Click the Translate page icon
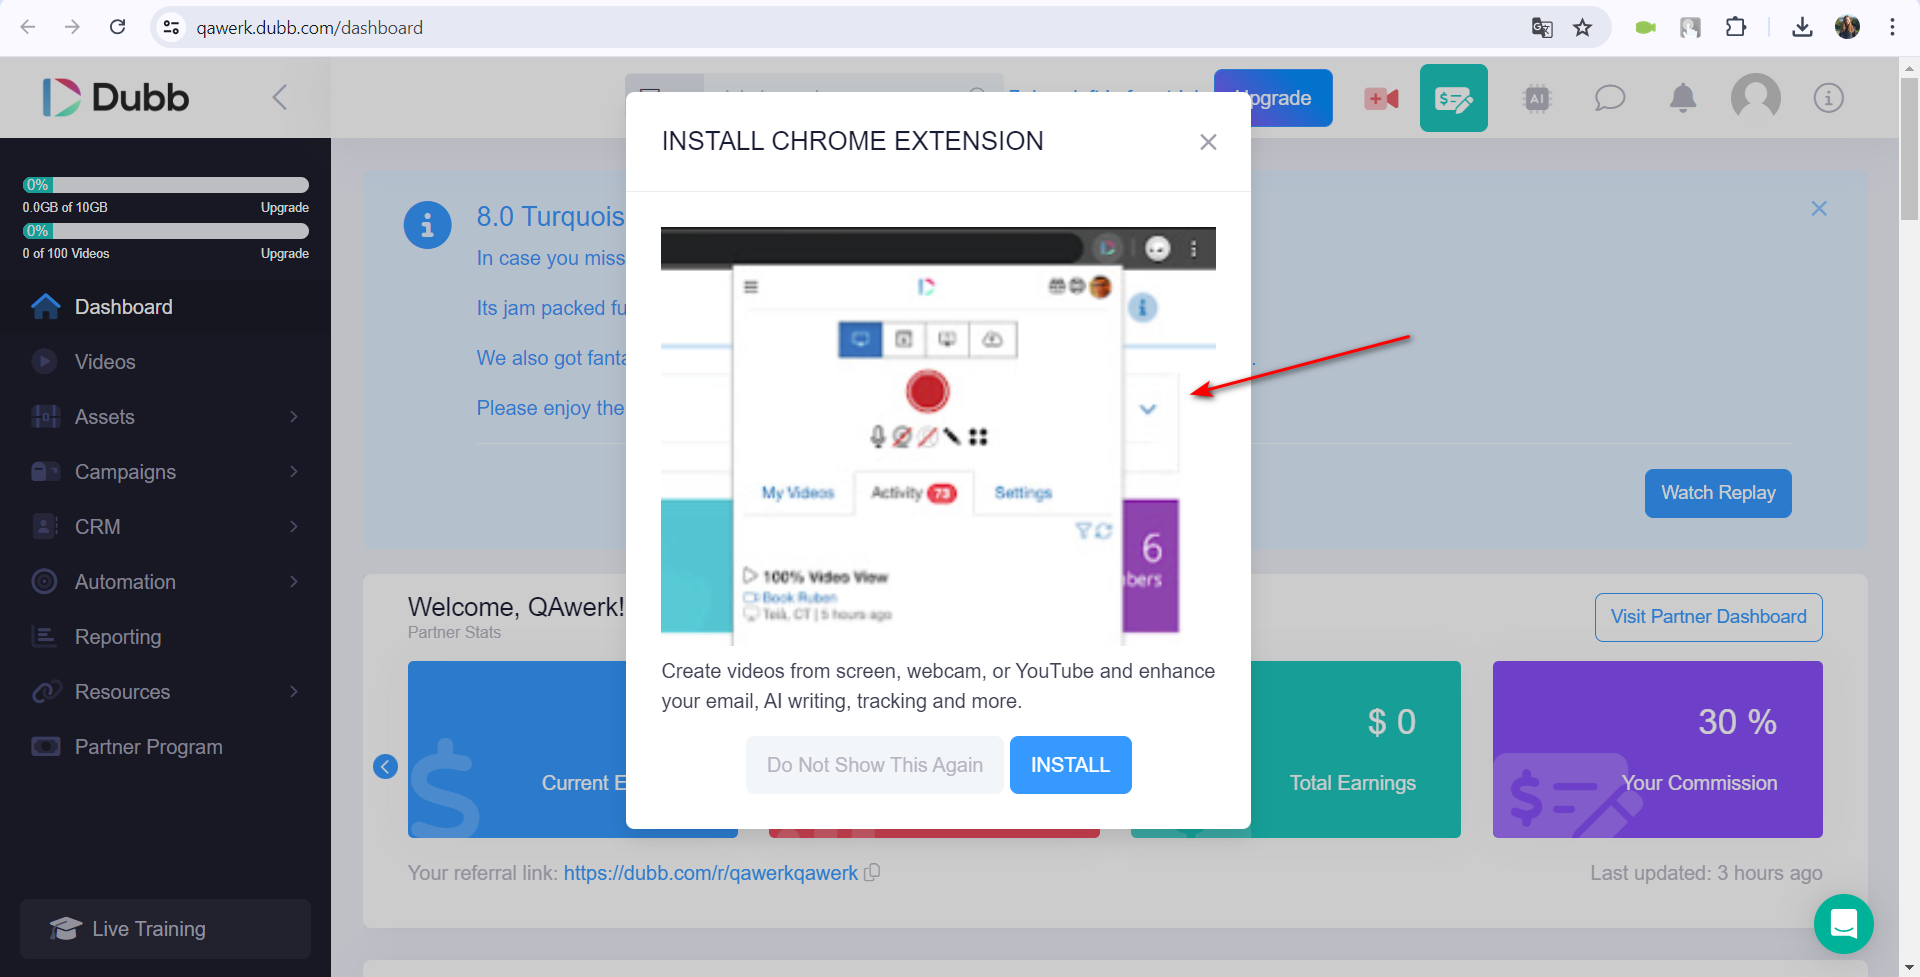Image resolution: width=1920 pixels, height=977 pixels. pyautogui.click(x=1541, y=27)
